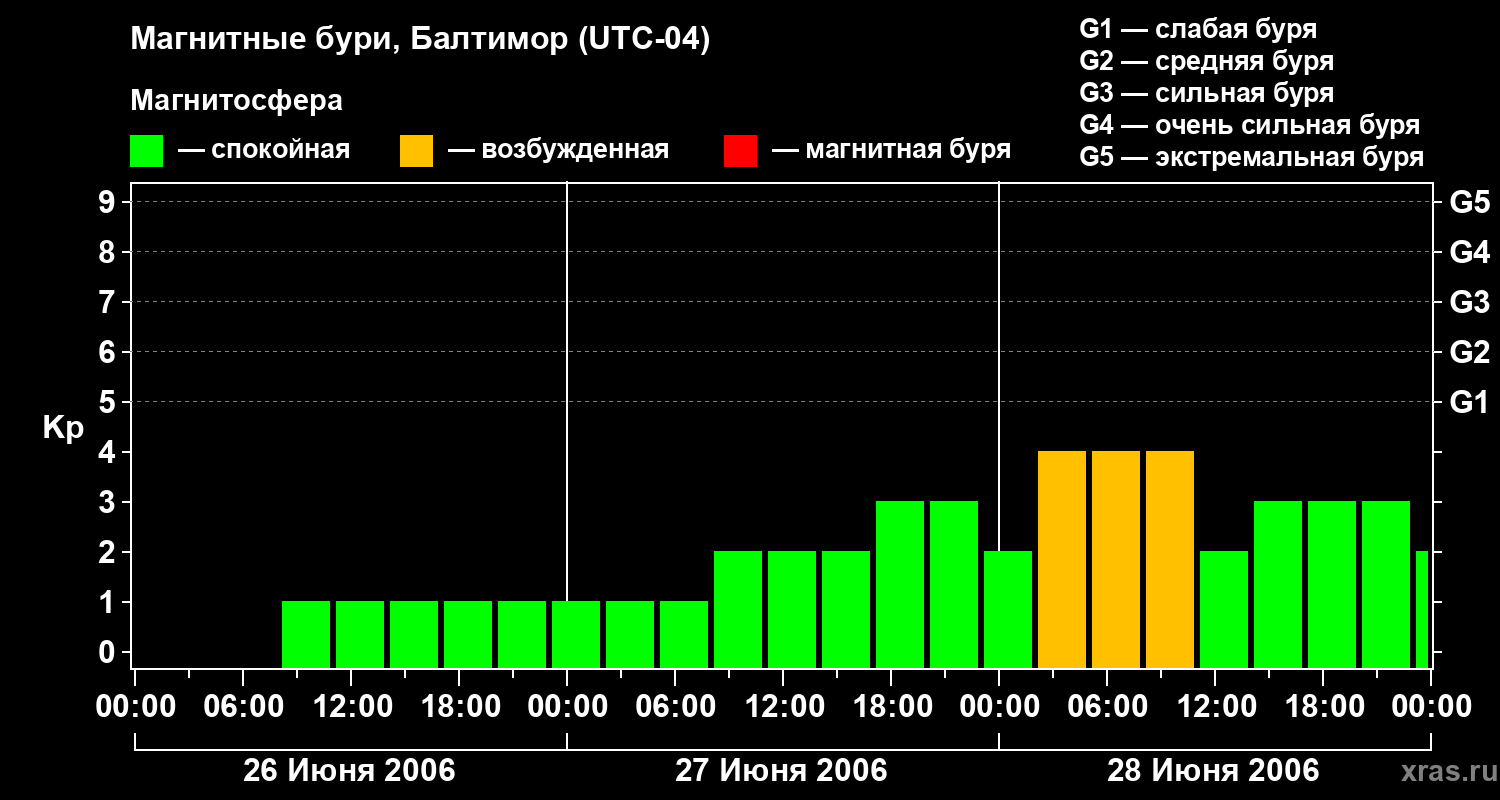The width and height of the screenshot is (1500, 800).
Task: Click the 06:00 time label for 26 June
Action: [x=243, y=706]
